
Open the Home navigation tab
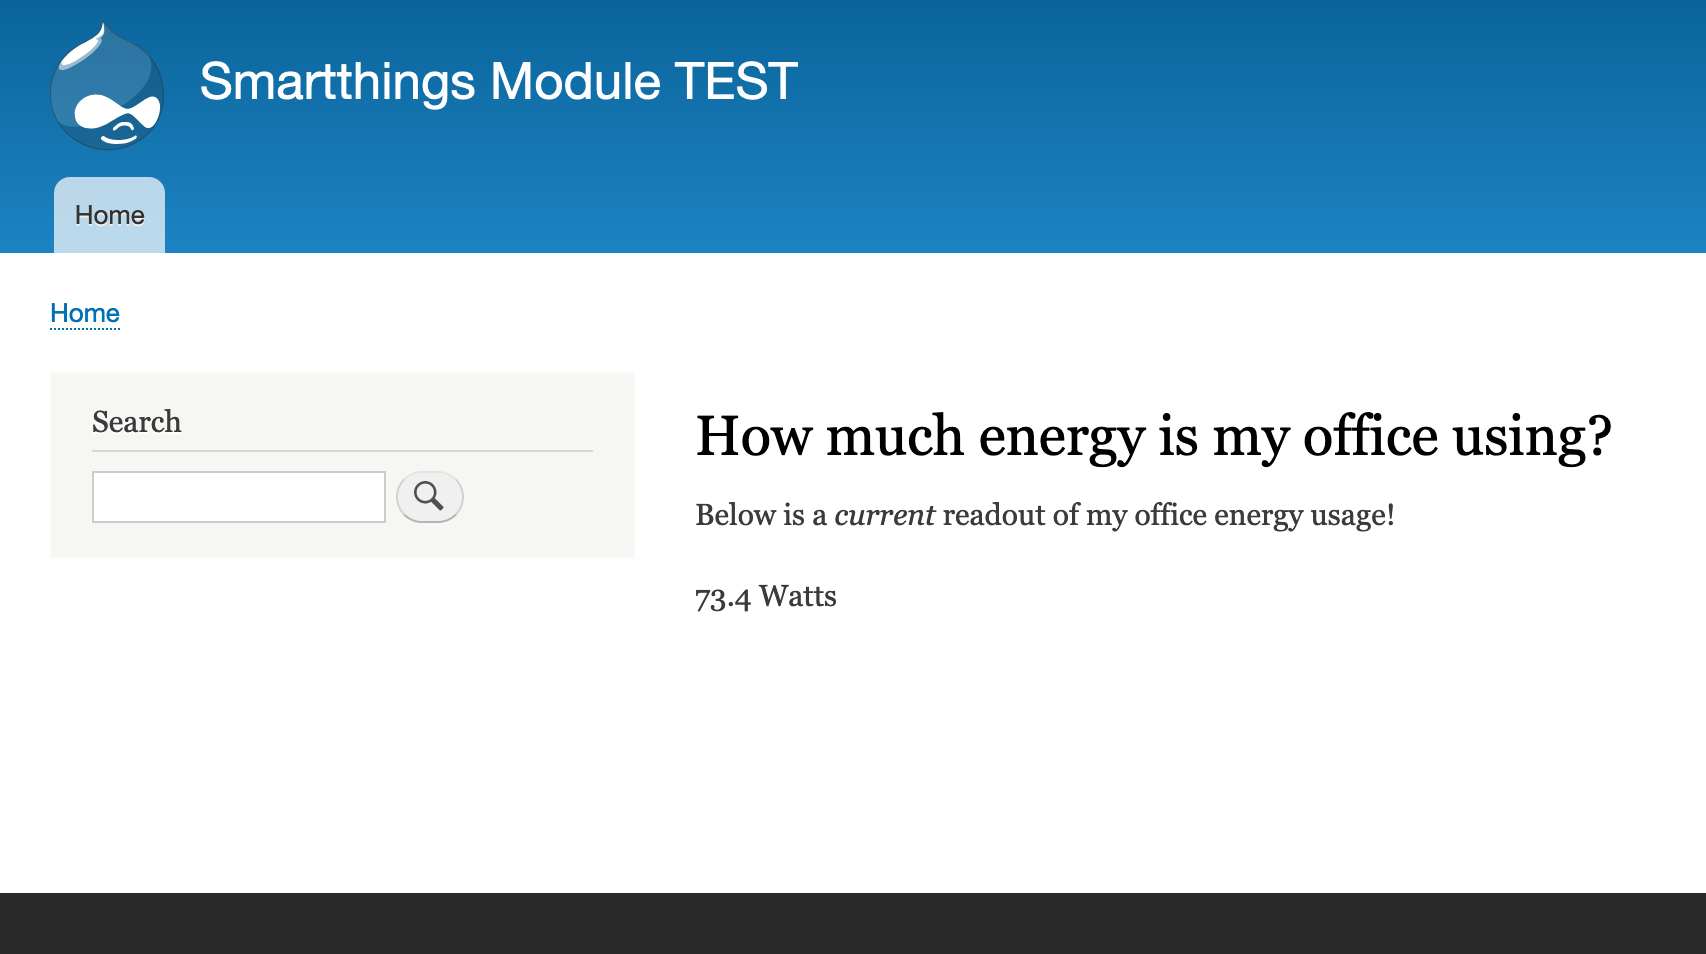click(109, 215)
